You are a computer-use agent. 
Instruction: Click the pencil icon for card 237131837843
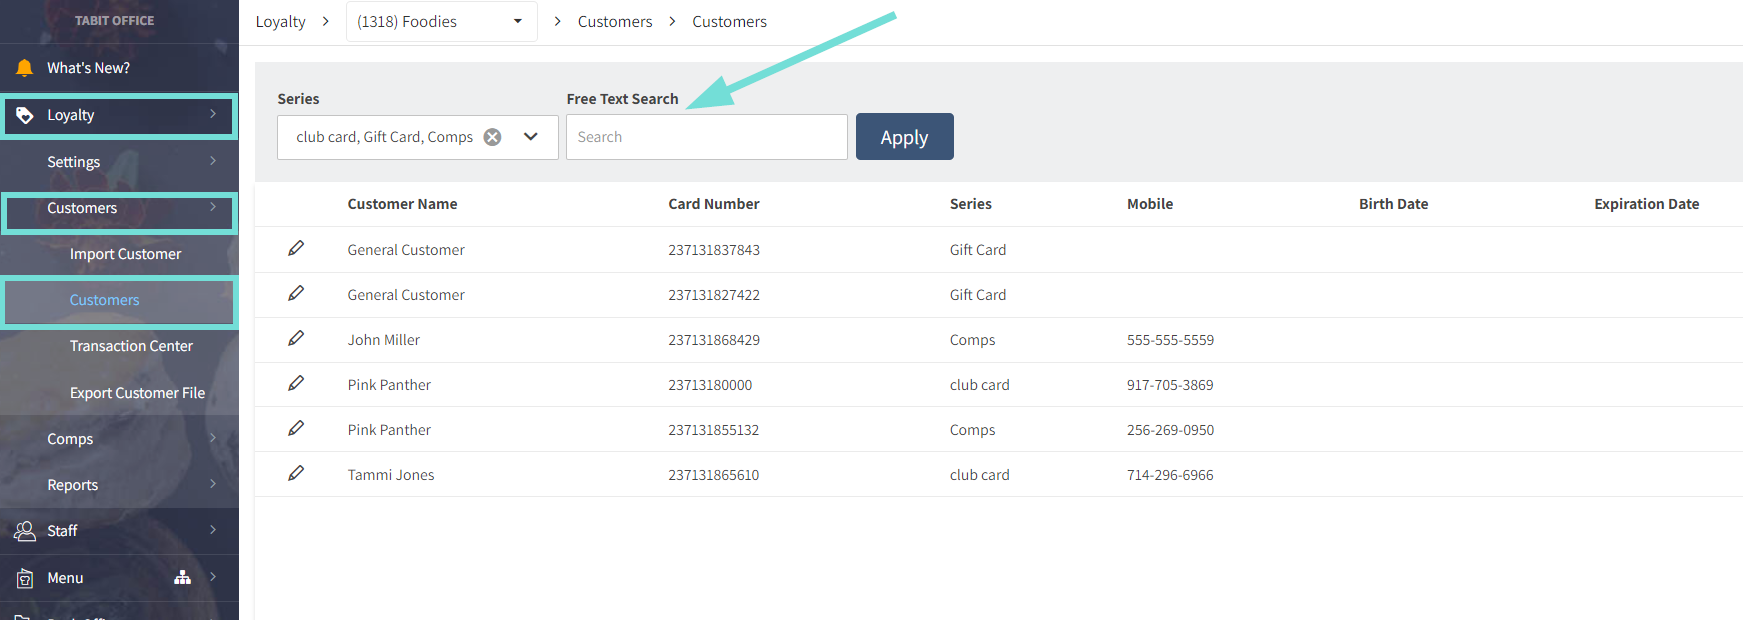pyautogui.click(x=296, y=249)
